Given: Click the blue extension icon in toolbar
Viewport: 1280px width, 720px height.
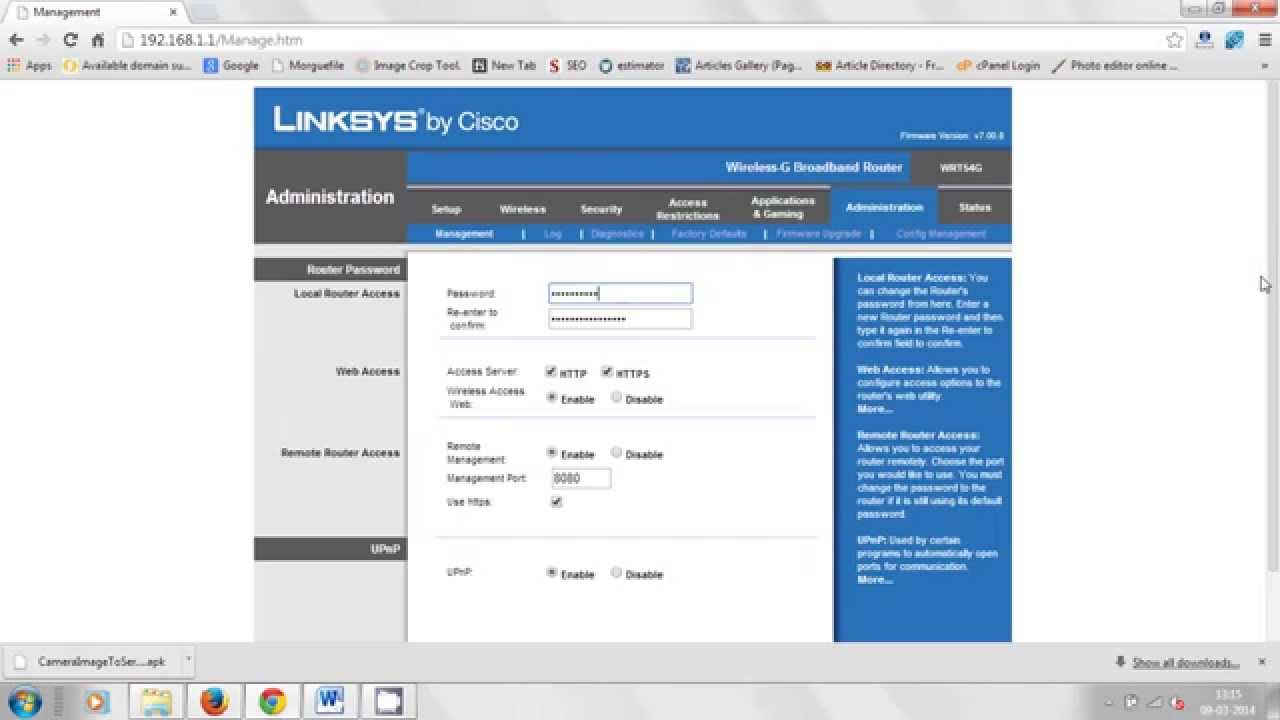Looking at the screenshot, I should pos(1235,40).
